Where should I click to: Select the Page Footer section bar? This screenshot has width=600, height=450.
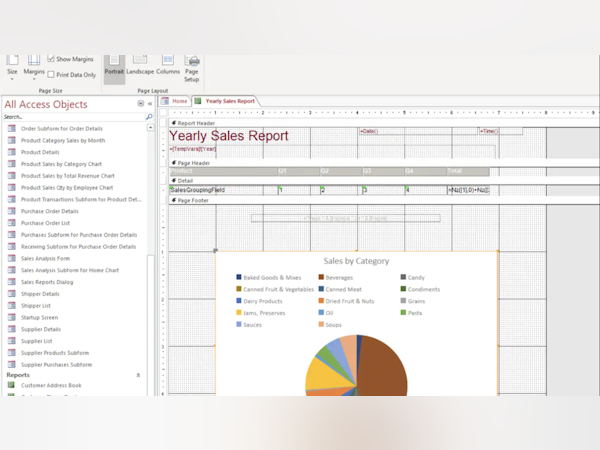[x=384, y=201]
